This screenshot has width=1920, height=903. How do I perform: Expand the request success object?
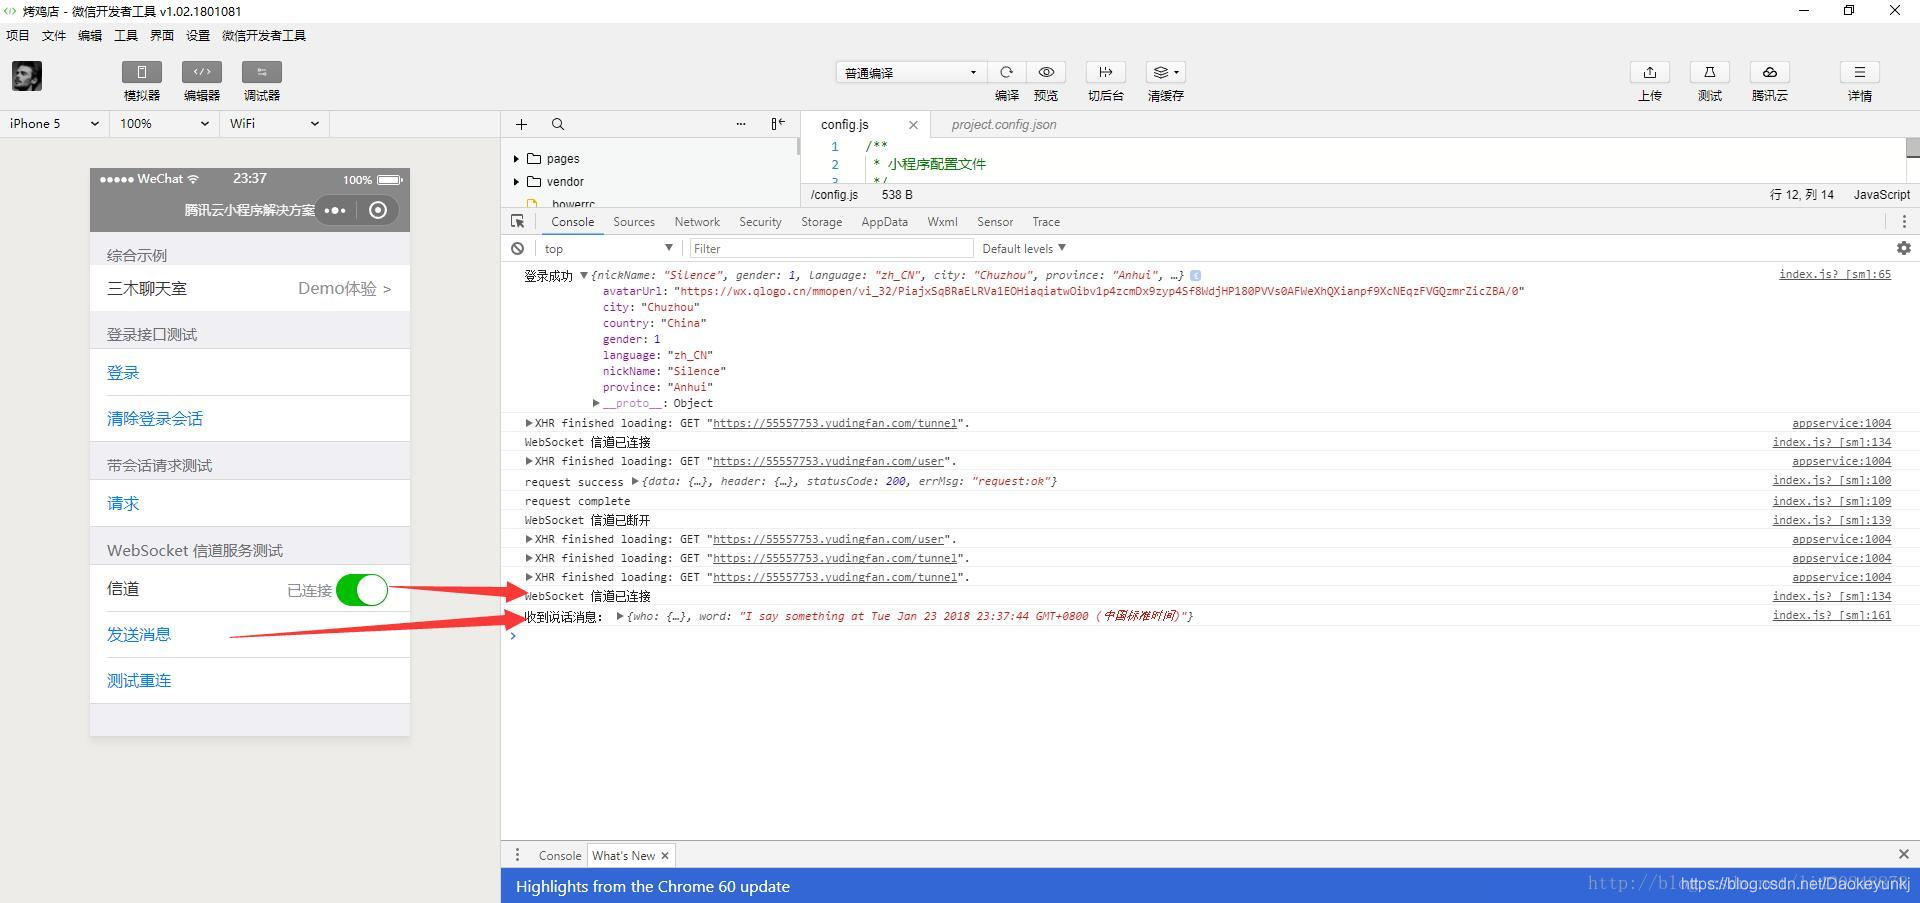pyautogui.click(x=635, y=481)
